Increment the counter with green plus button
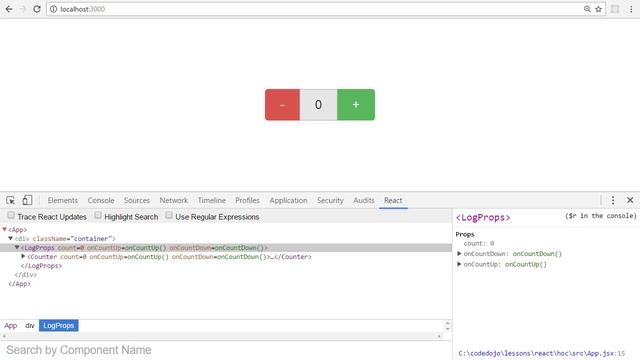Image resolution: width=640 pixels, height=360 pixels. pyautogui.click(x=356, y=105)
